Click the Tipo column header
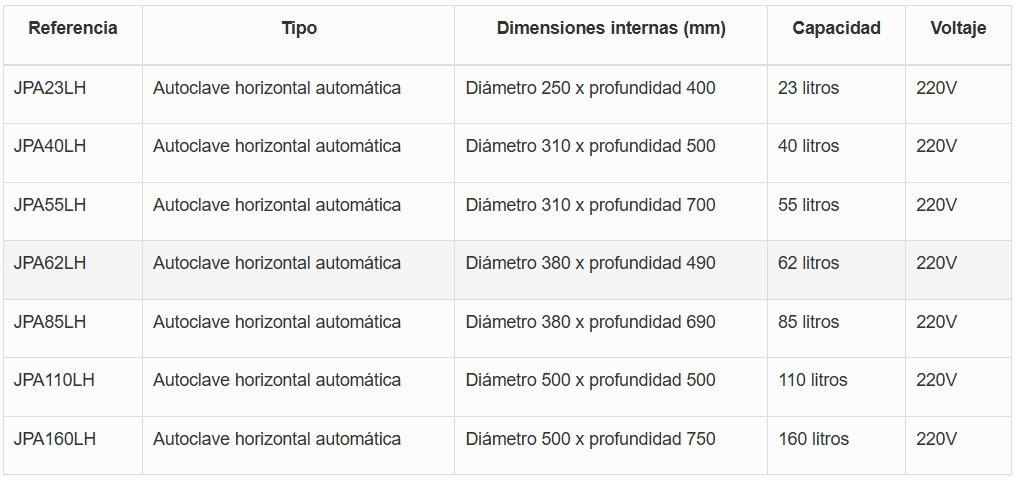Image resolution: width=1015 pixels, height=477 pixels. 299,28
